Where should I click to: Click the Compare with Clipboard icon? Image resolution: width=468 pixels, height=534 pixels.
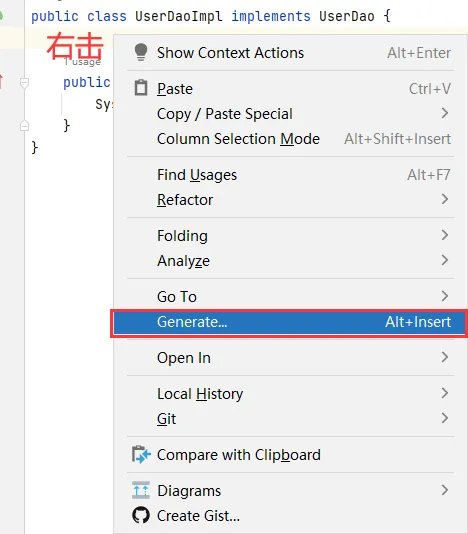pyautogui.click(x=141, y=455)
